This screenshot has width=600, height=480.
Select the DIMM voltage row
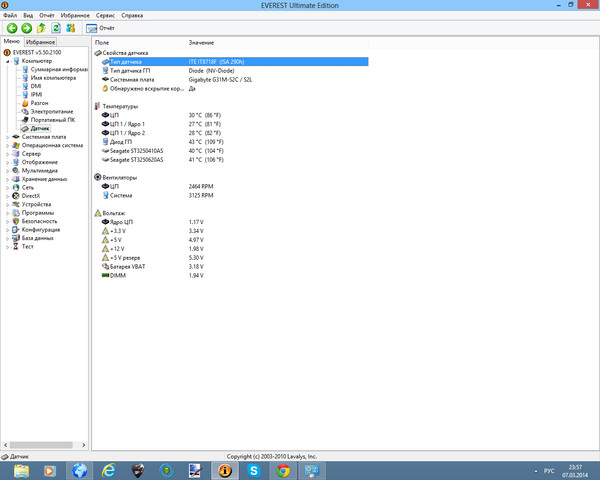tap(235, 276)
